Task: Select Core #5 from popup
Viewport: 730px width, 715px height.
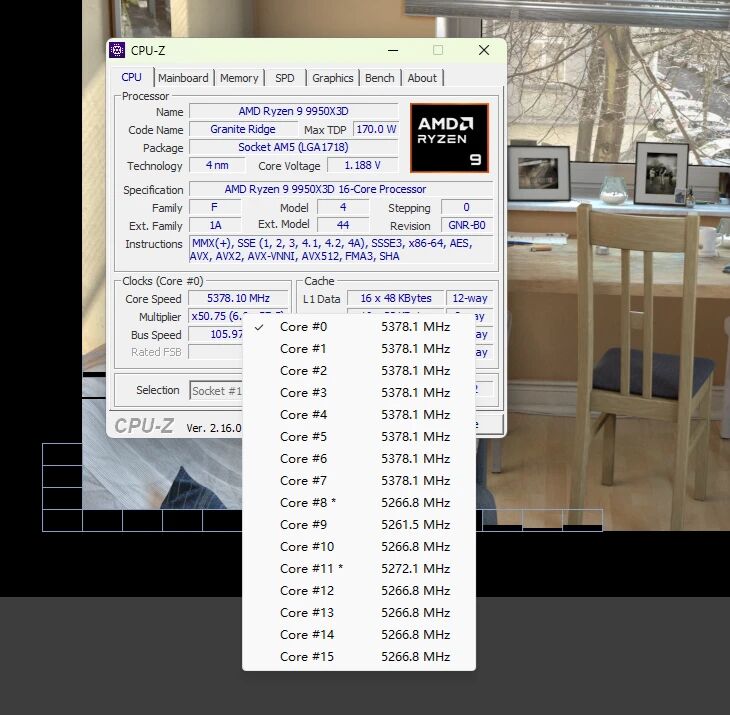Action: (359, 437)
